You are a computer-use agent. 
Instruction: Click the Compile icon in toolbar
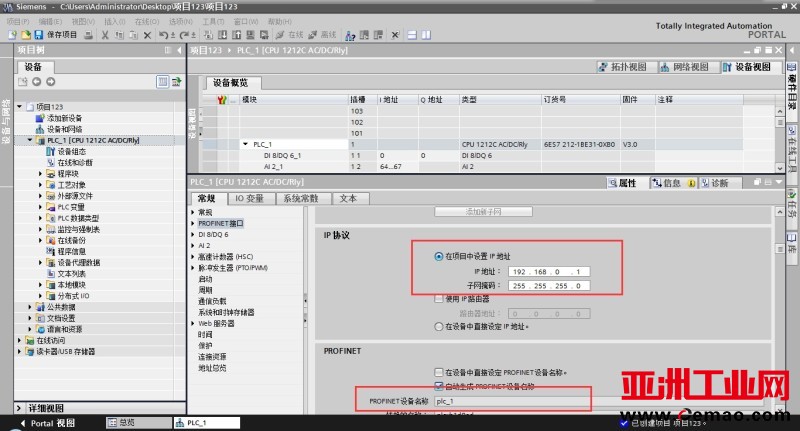[208, 35]
